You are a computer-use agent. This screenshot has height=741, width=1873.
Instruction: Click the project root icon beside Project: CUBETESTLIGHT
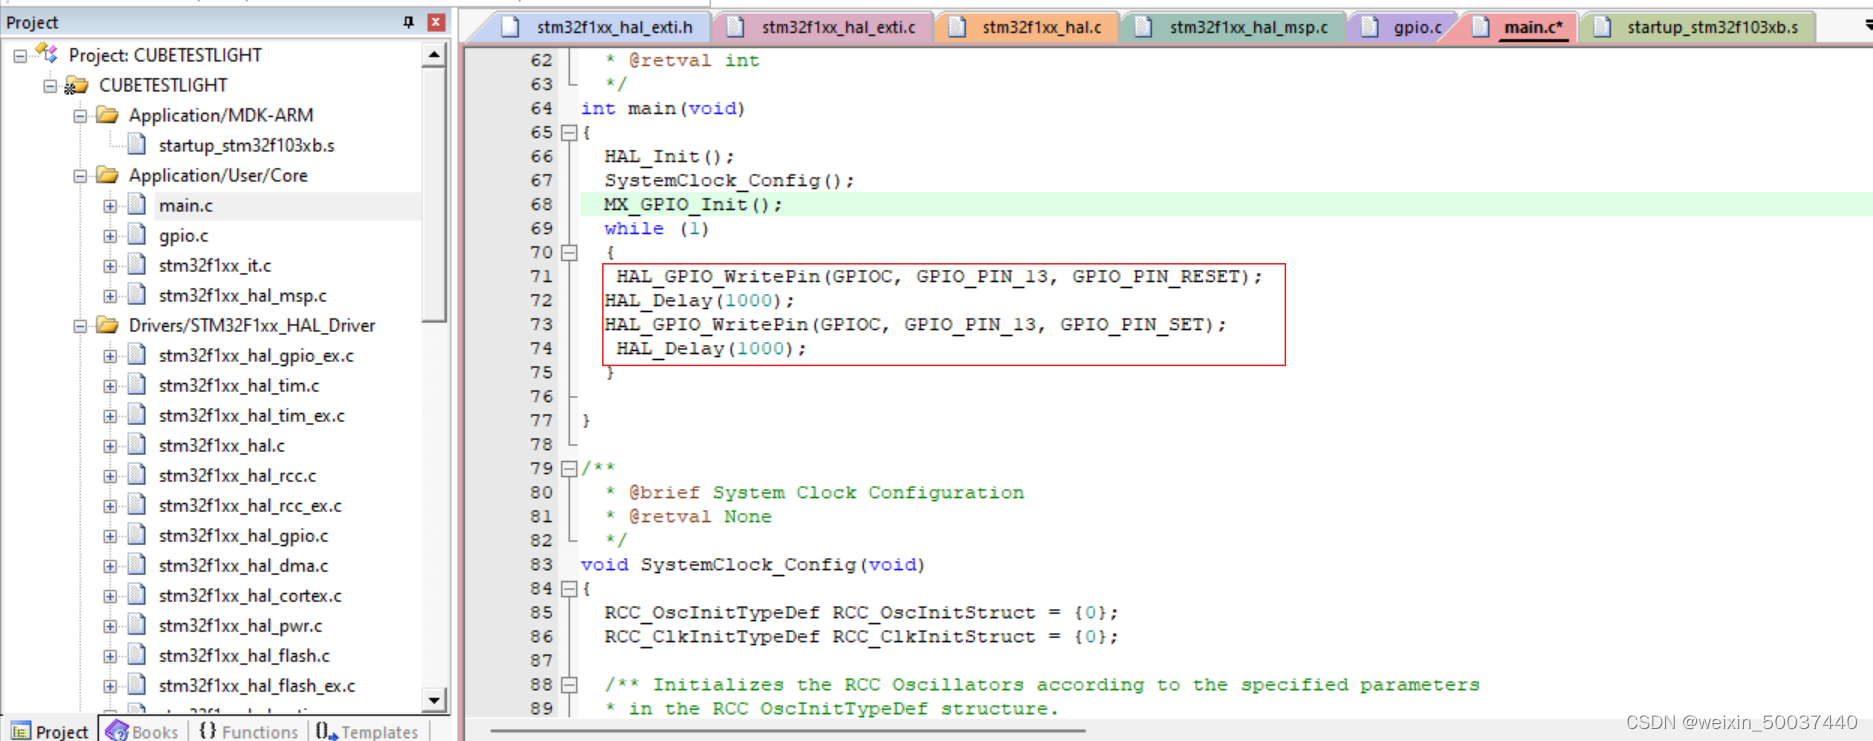46,54
